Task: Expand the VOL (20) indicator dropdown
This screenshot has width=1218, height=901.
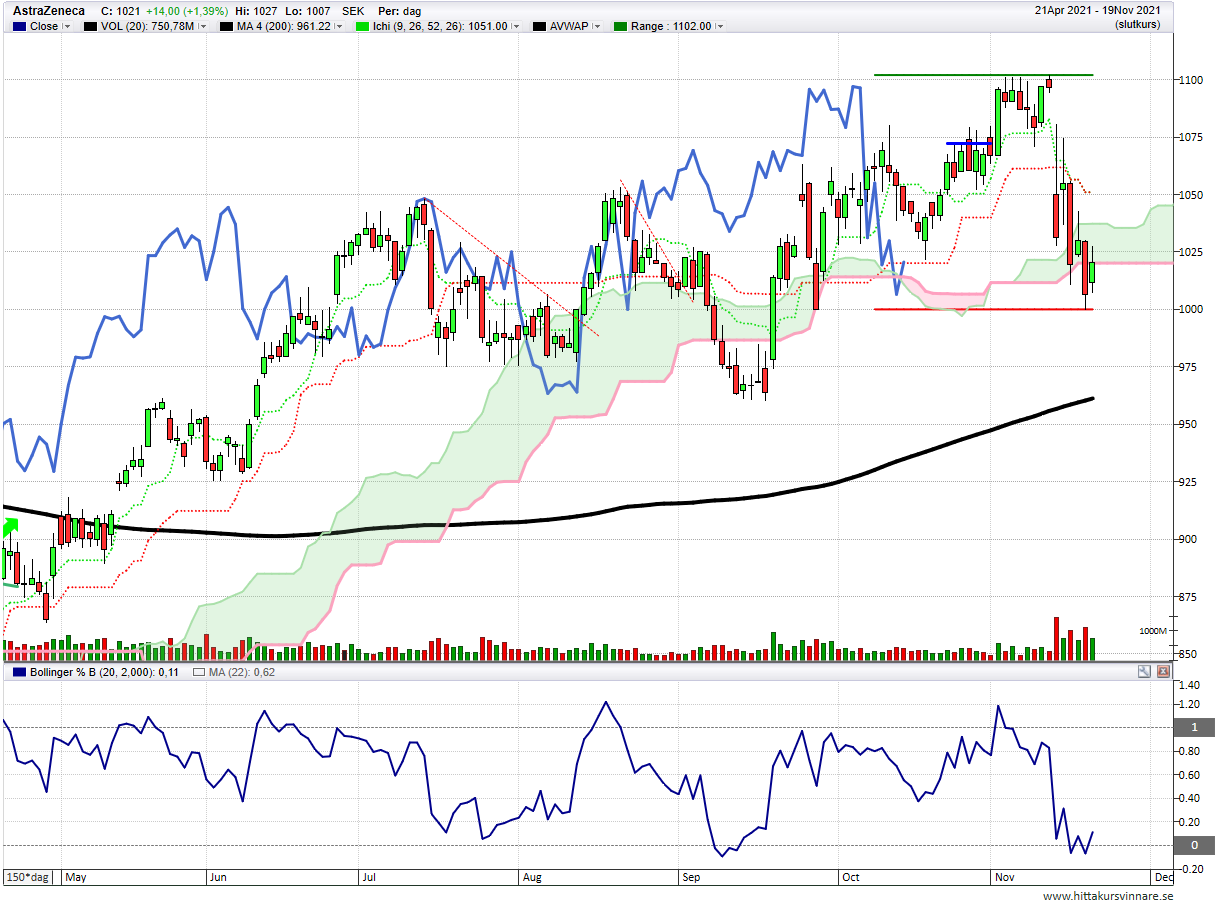Action: coord(202,26)
